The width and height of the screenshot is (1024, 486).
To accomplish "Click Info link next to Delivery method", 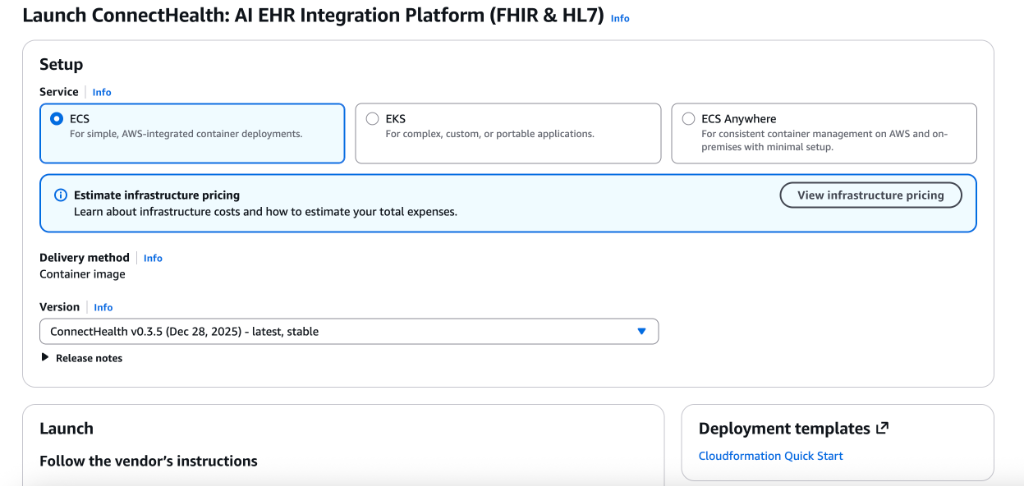I will 152,258.
